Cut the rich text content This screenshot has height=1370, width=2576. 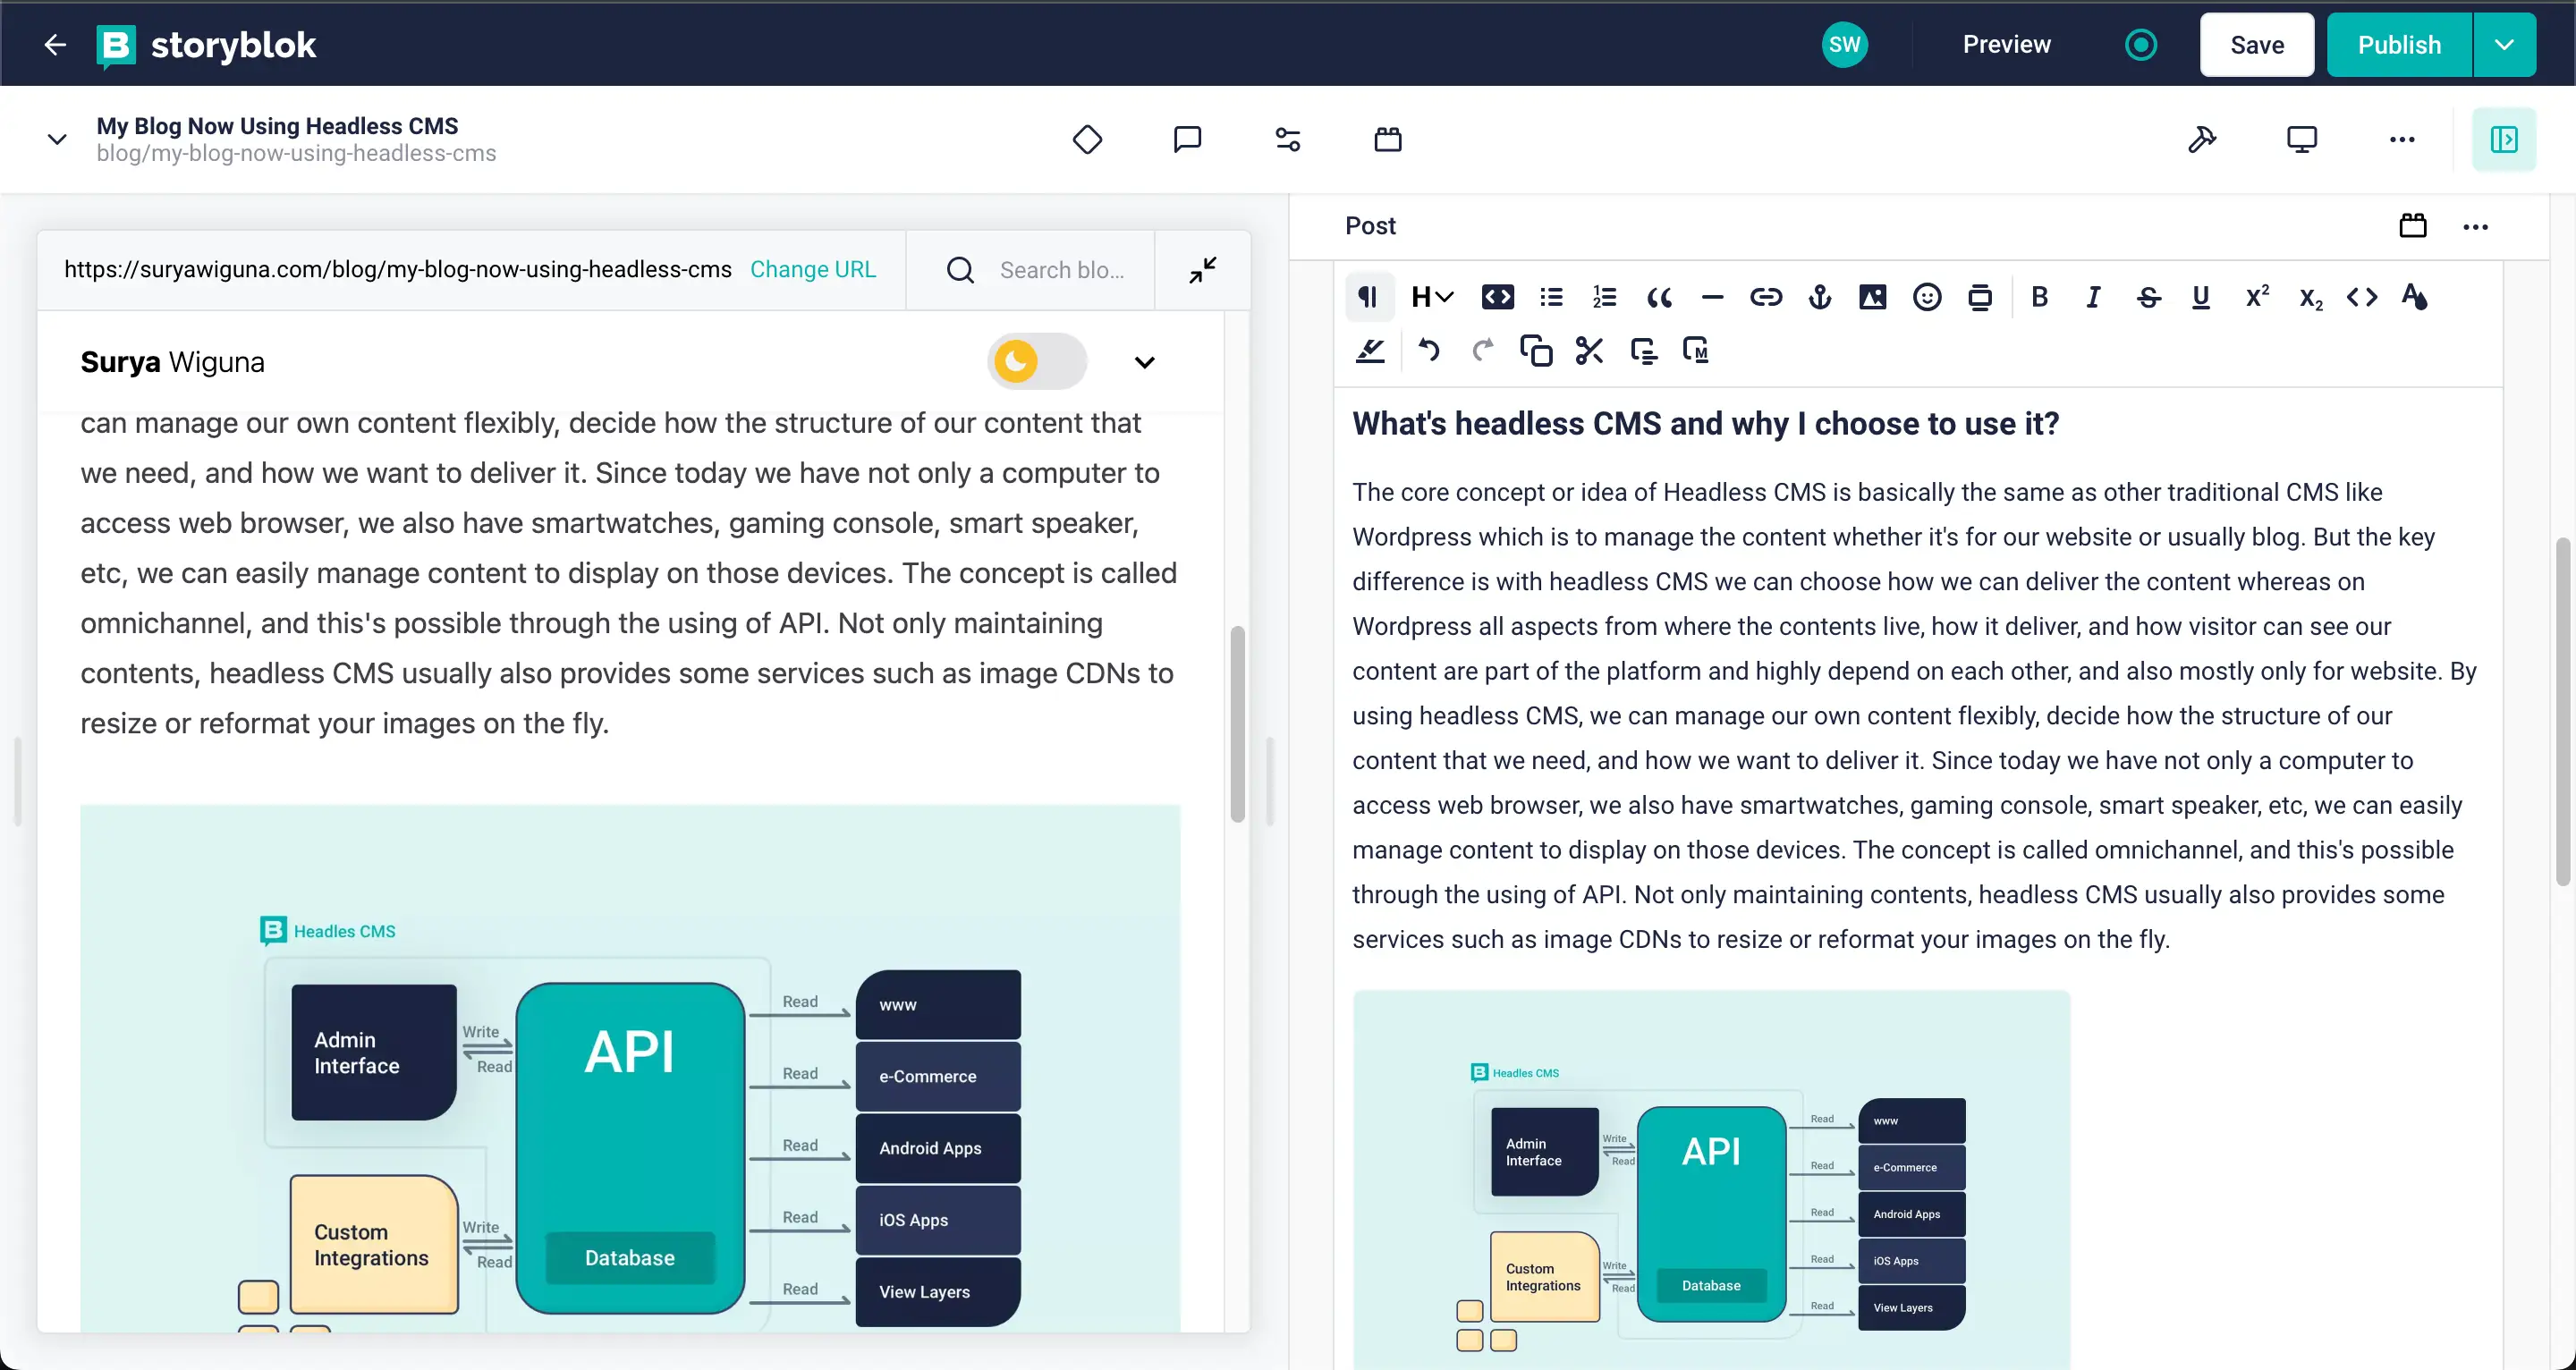coord(1589,351)
